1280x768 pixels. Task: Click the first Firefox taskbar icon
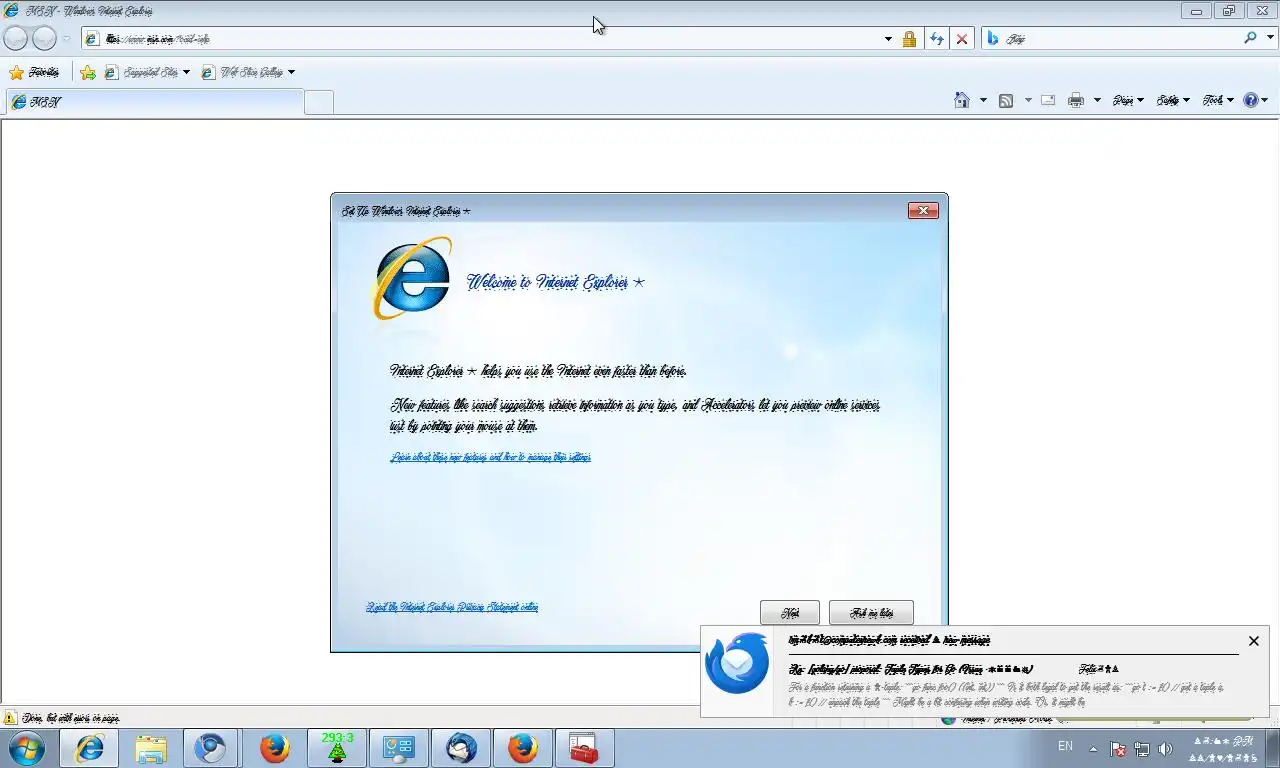pos(274,748)
